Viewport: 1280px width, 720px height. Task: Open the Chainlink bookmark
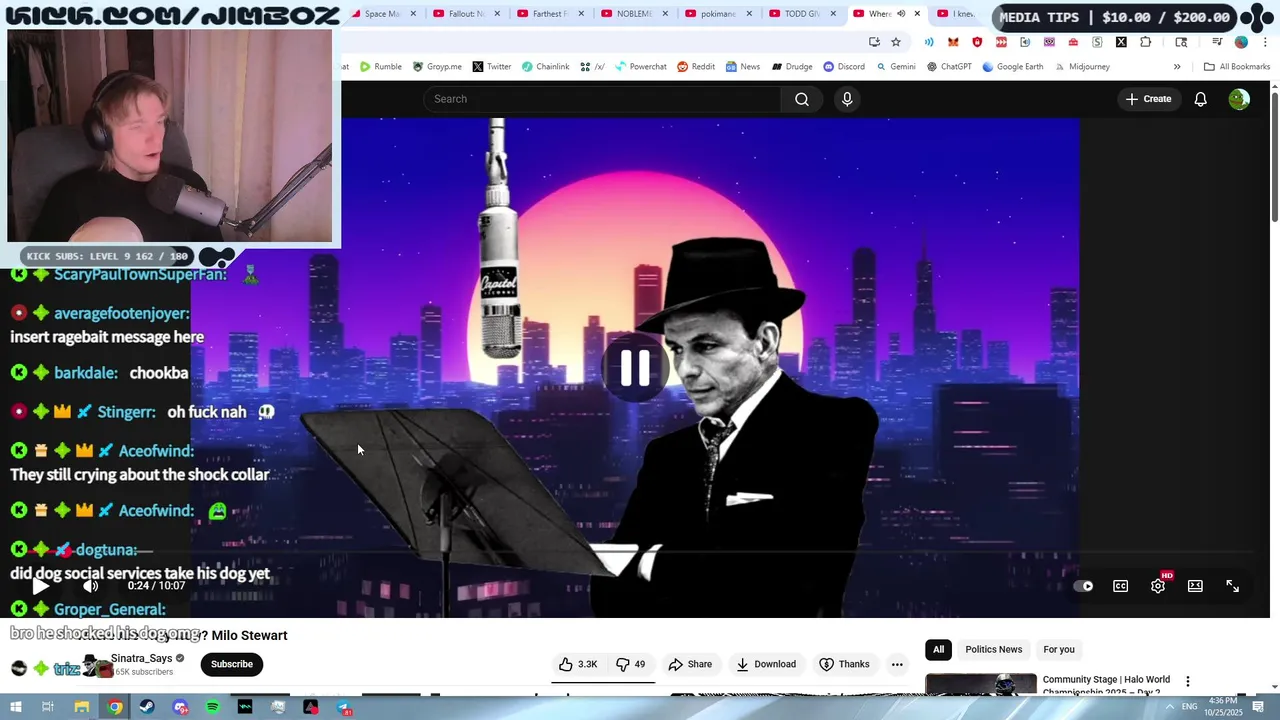pos(546,67)
